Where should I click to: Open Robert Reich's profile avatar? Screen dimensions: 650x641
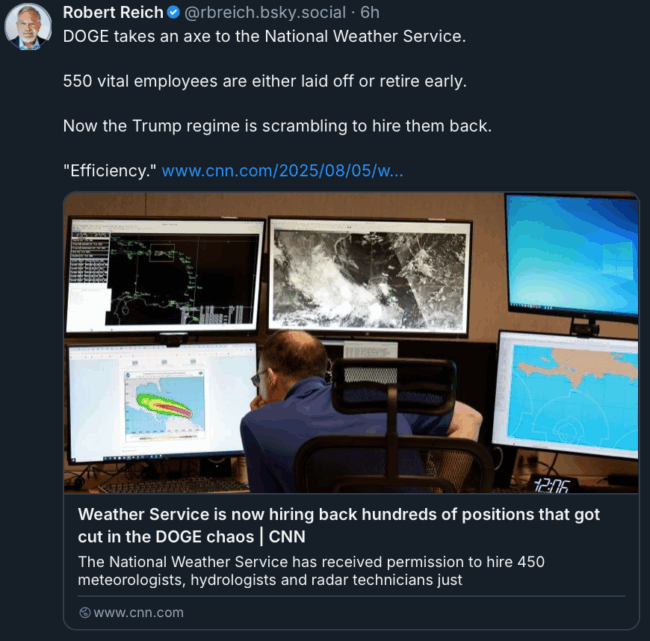pos(28,27)
